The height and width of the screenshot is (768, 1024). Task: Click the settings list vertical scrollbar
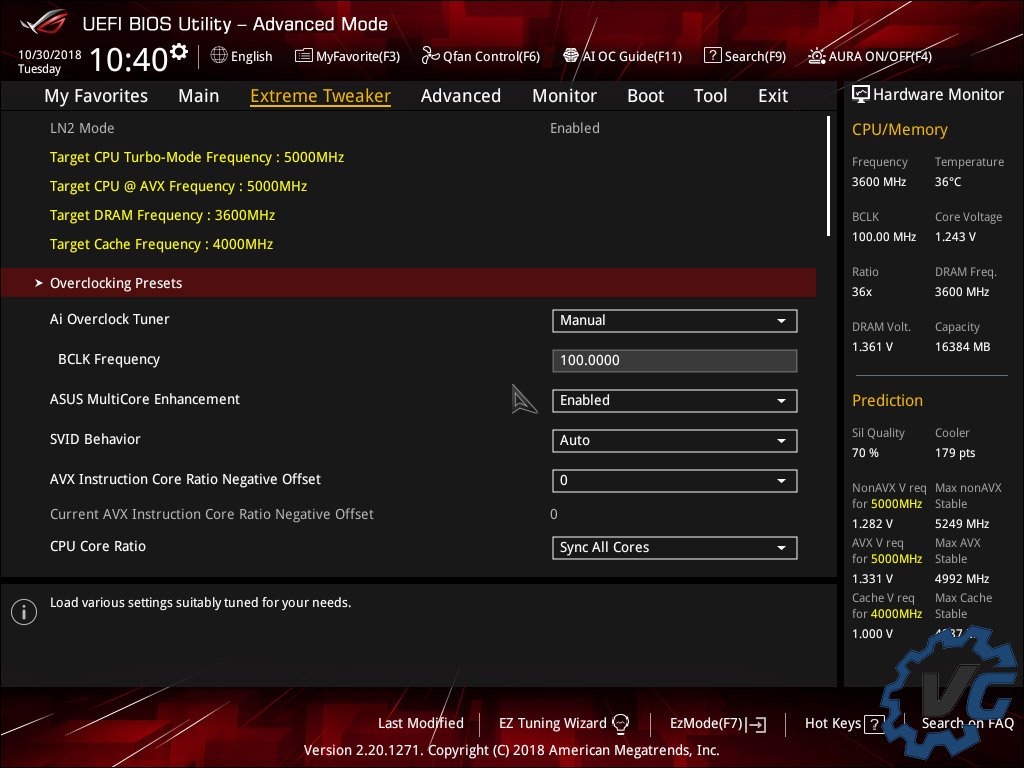tap(828, 176)
